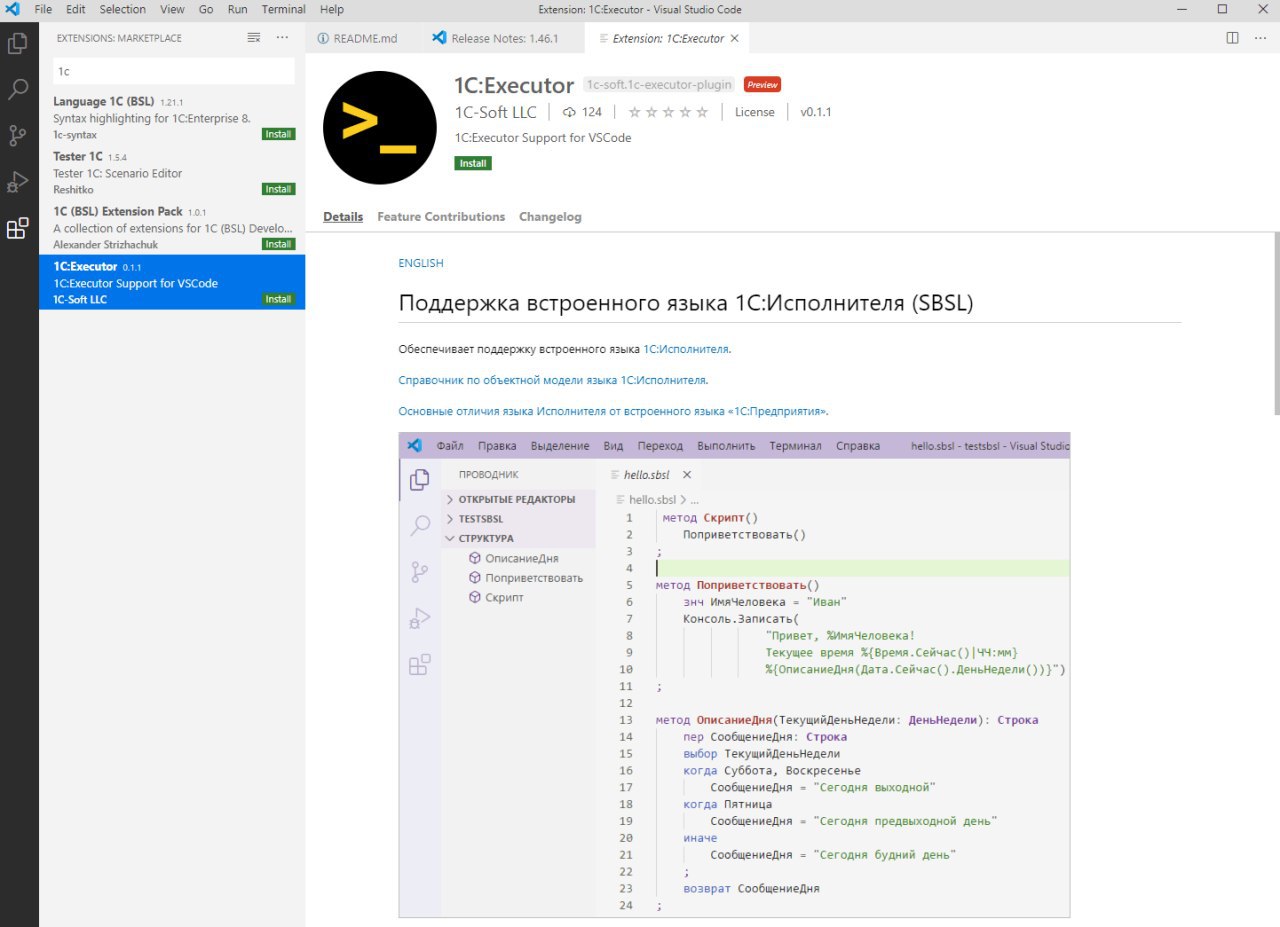This screenshot has height=927, width=1280.
Task: Select the Changelog tab
Action: coord(550,217)
